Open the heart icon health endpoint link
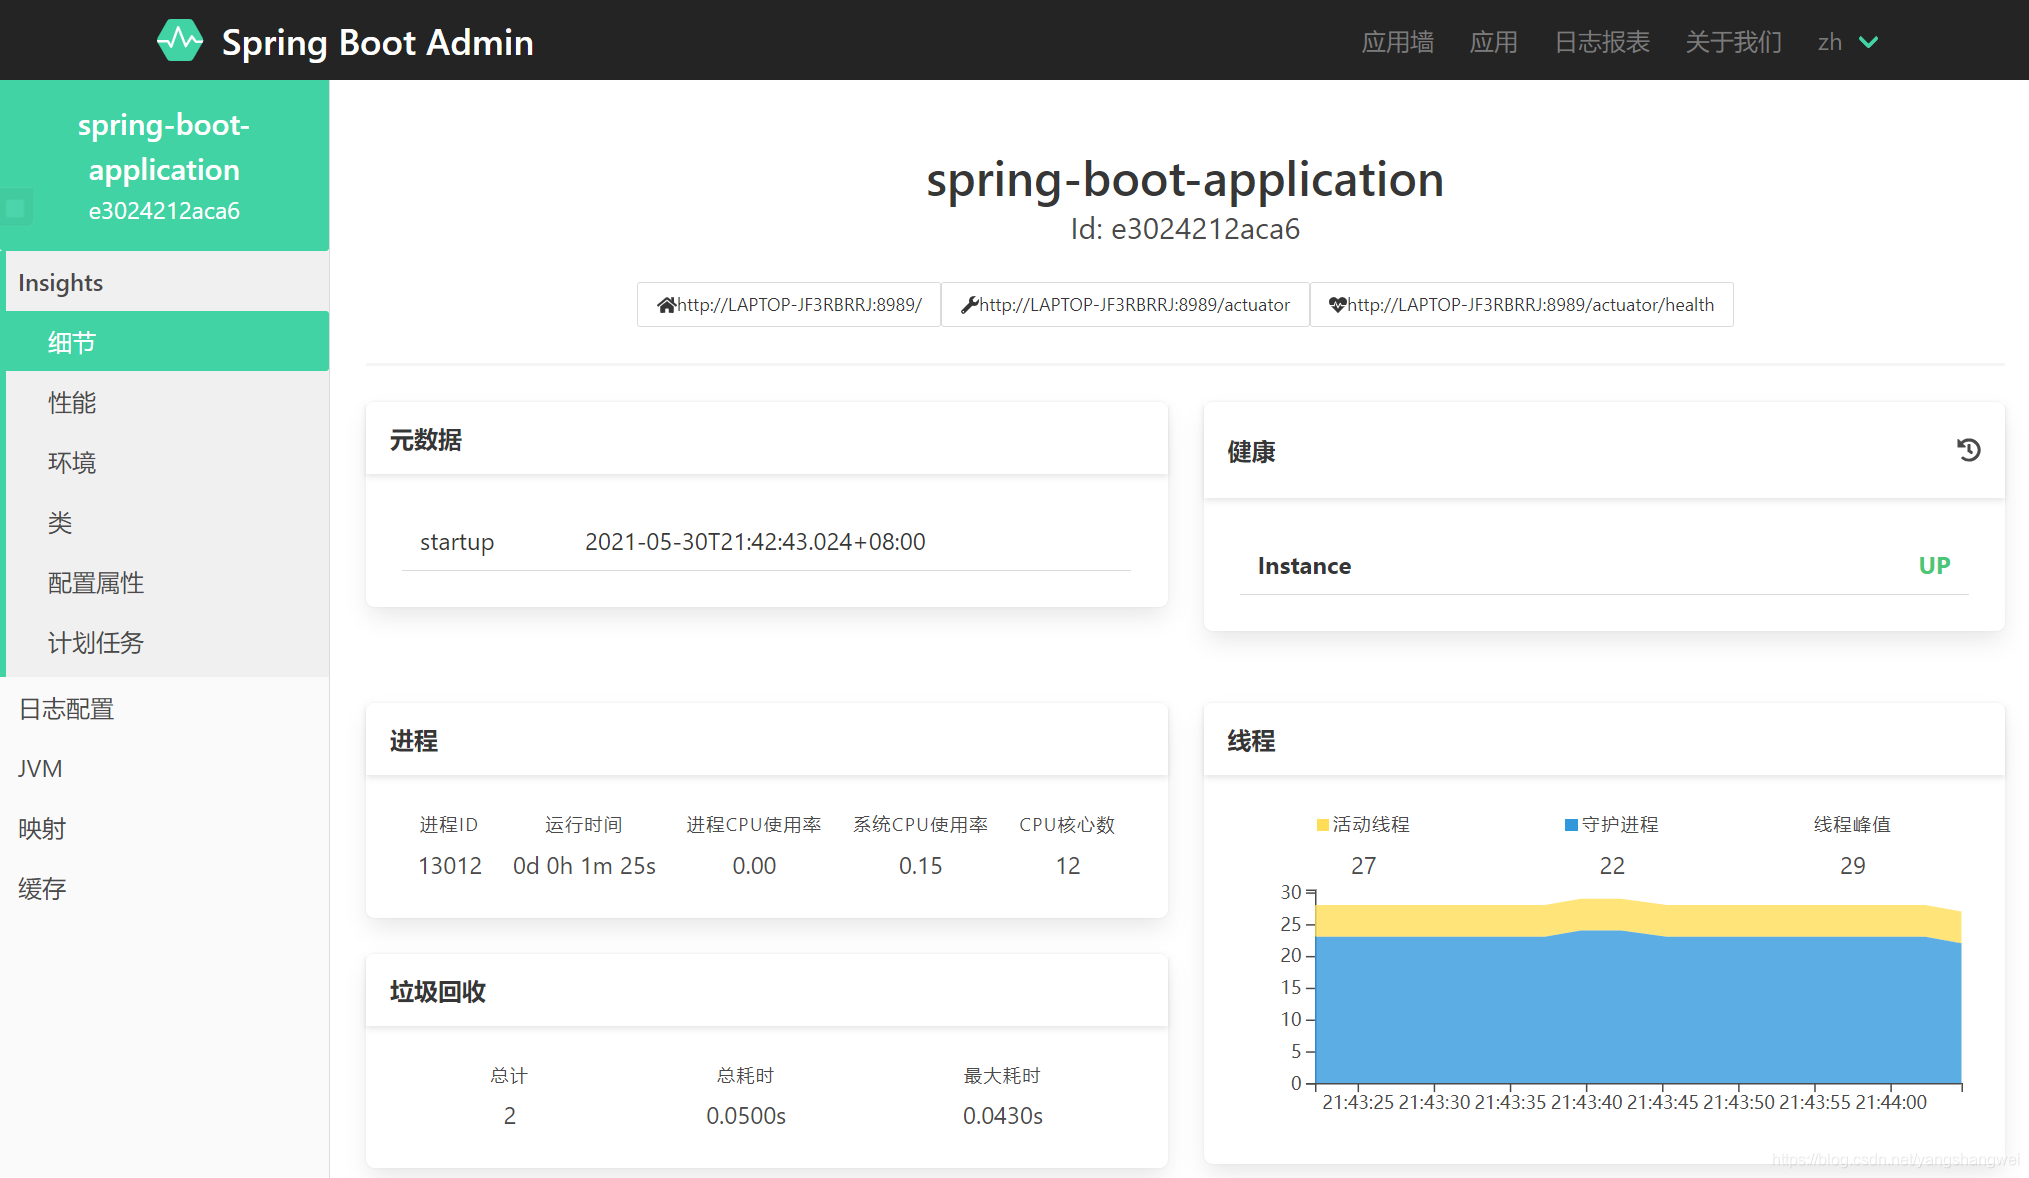2029x1178 pixels. click(1521, 304)
